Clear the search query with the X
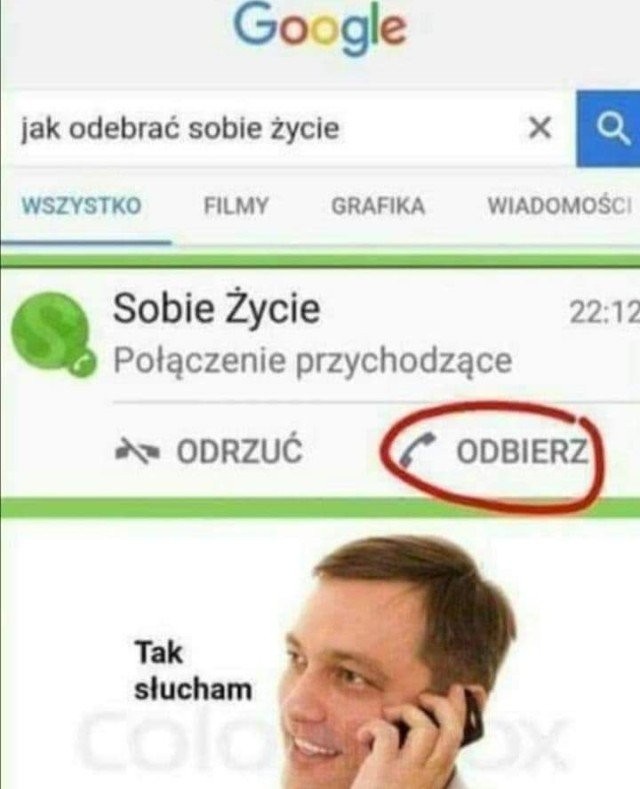 coord(540,127)
